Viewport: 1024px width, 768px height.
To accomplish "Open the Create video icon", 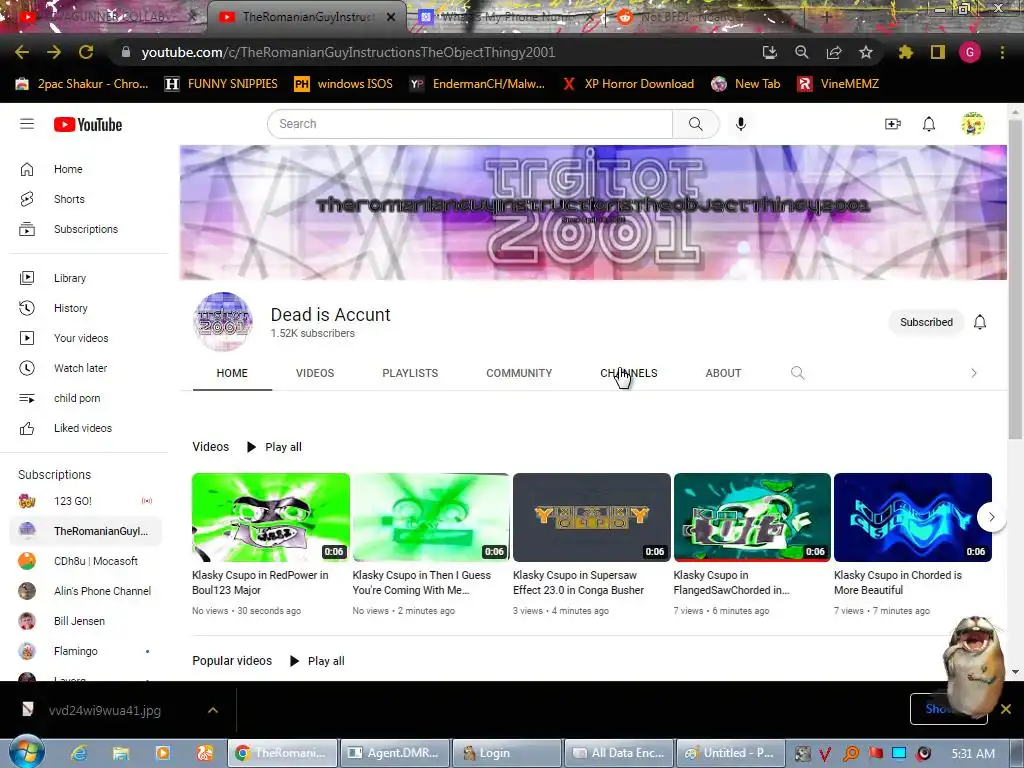I will pos(893,124).
